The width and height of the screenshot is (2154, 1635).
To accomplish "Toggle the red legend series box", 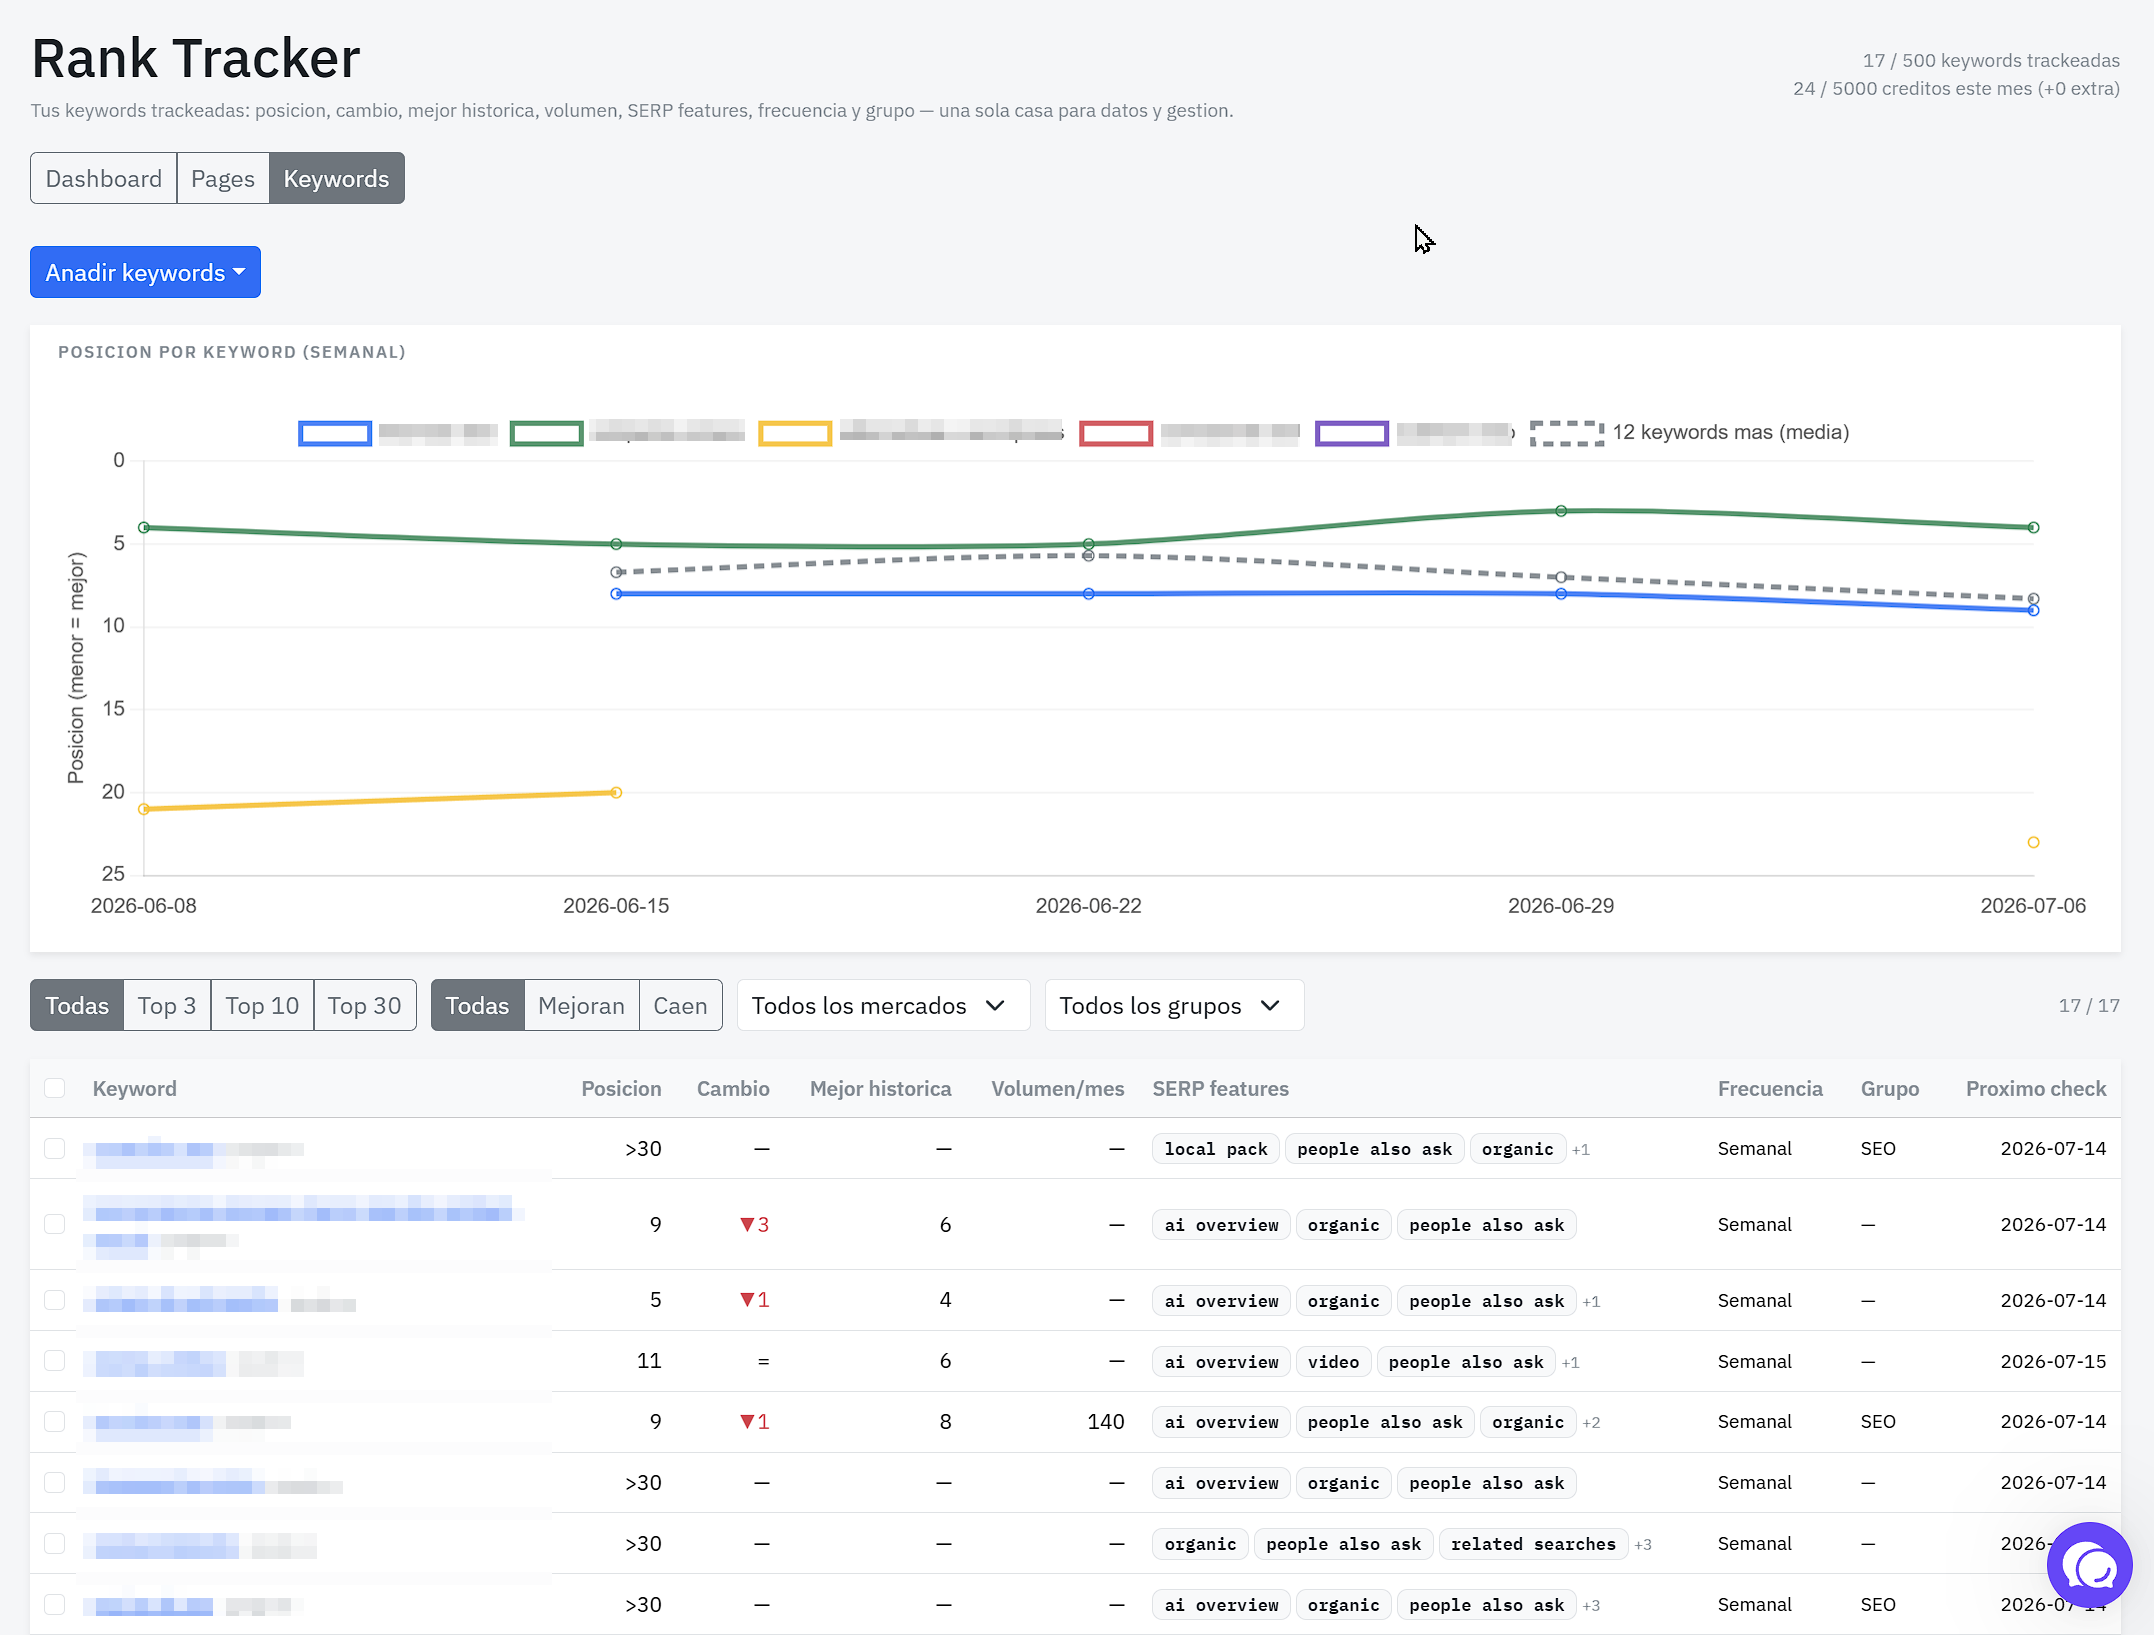I will click(x=1116, y=433).
